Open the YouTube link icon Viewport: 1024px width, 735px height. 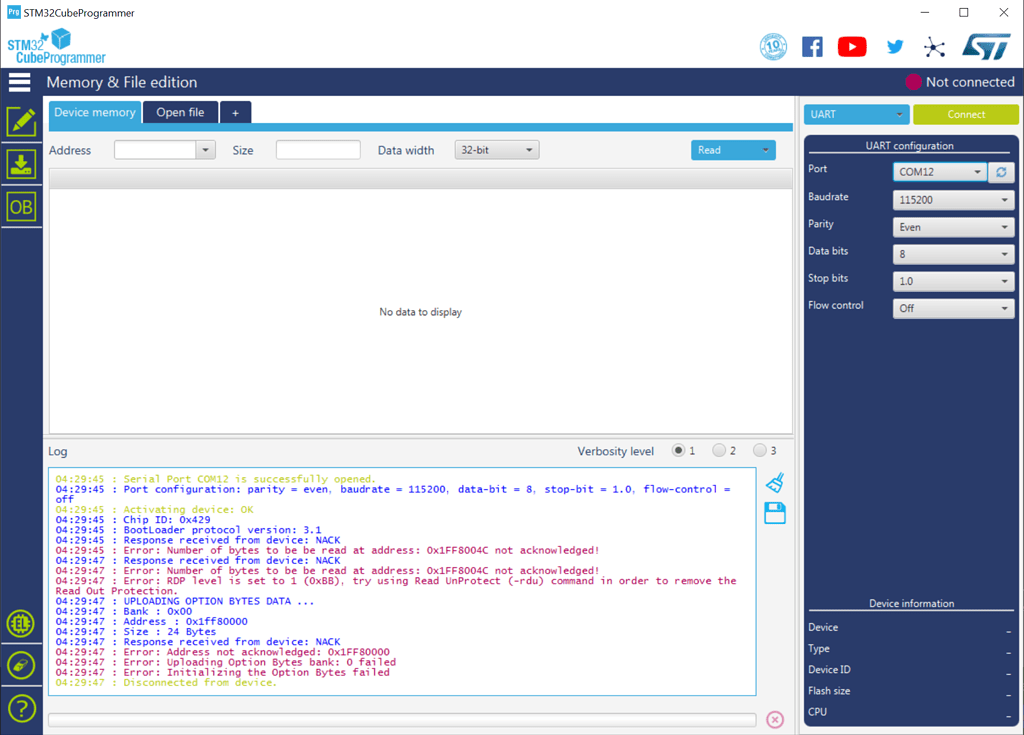[x=852, y=46]
